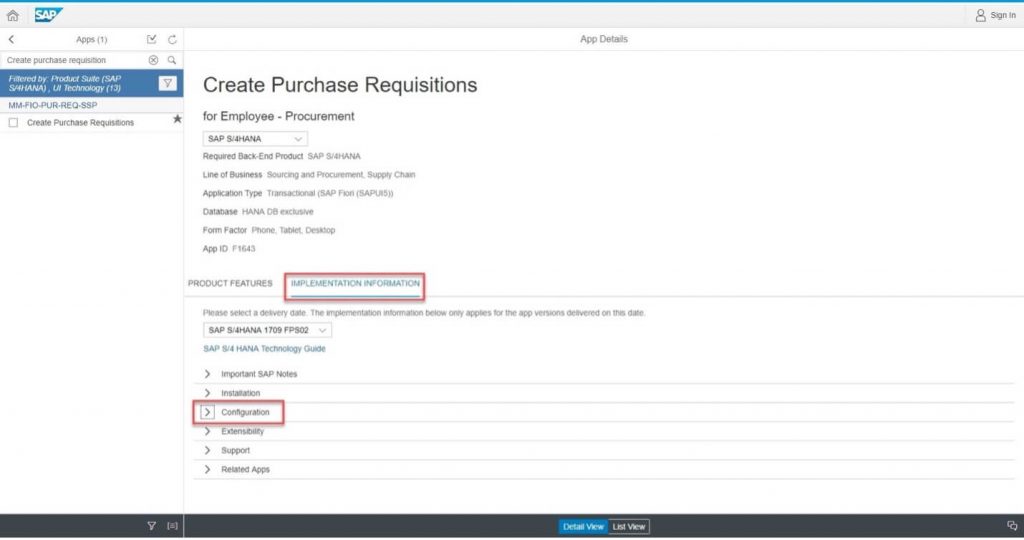The width and height of the screenshot is (1024, 540).
Task: Click the App ID F1643 value
Action: coord(244,249)
